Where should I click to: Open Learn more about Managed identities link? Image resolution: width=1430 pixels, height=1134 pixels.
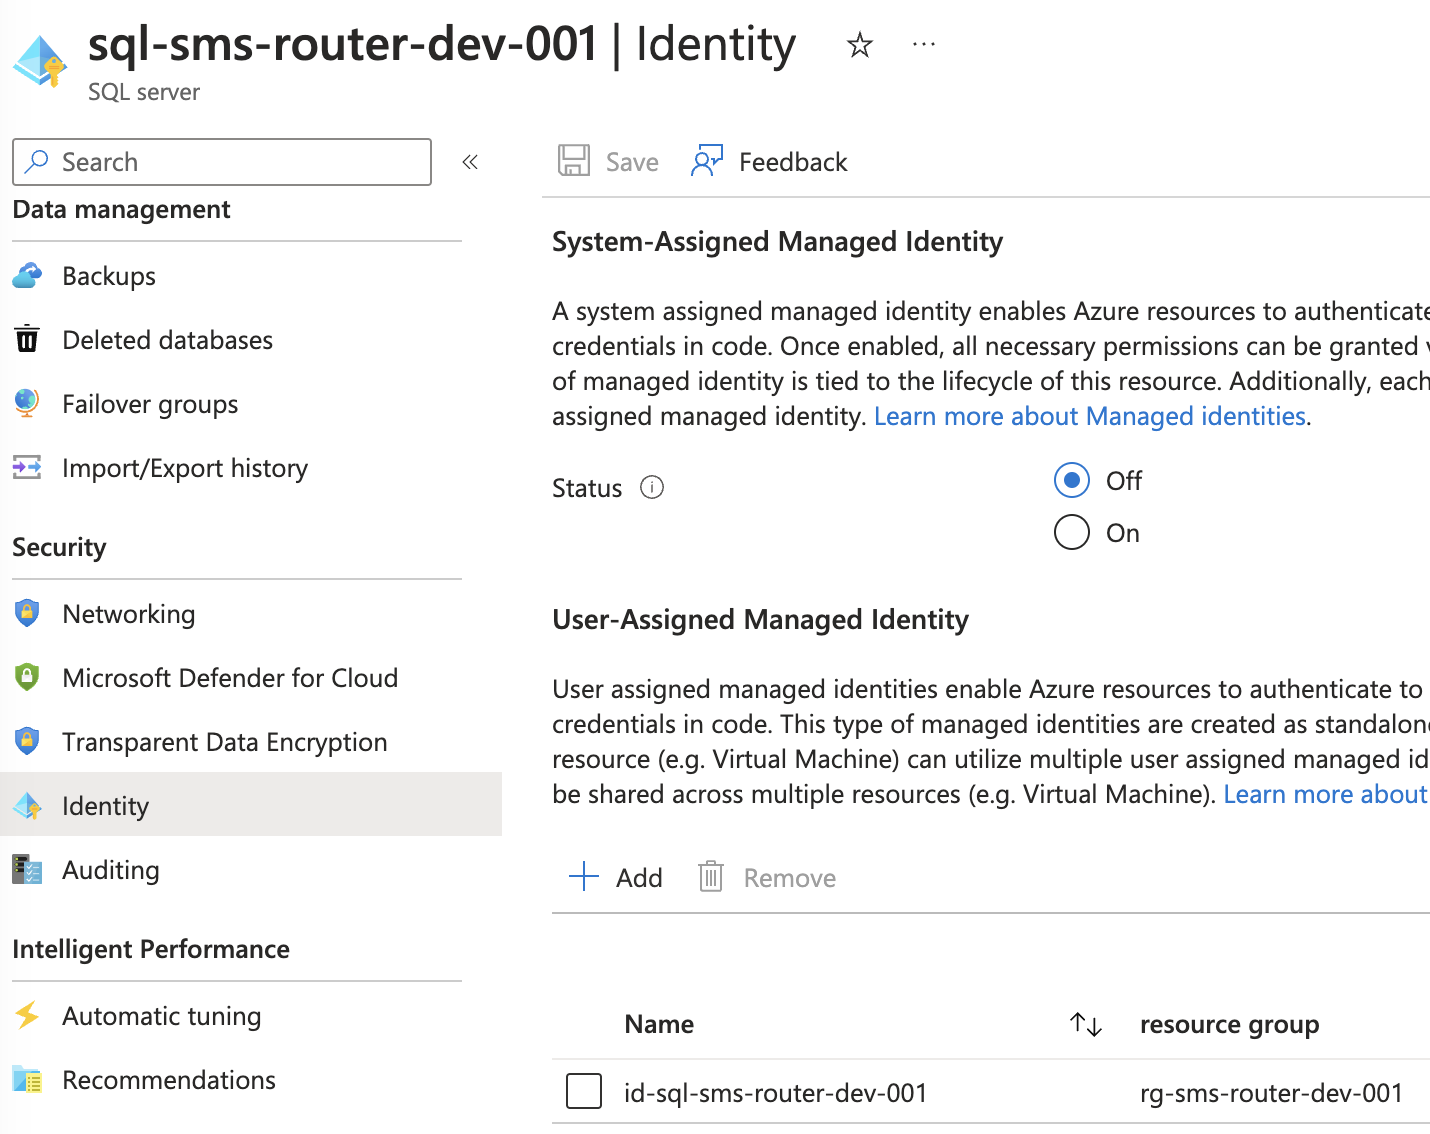point(1089,416)
